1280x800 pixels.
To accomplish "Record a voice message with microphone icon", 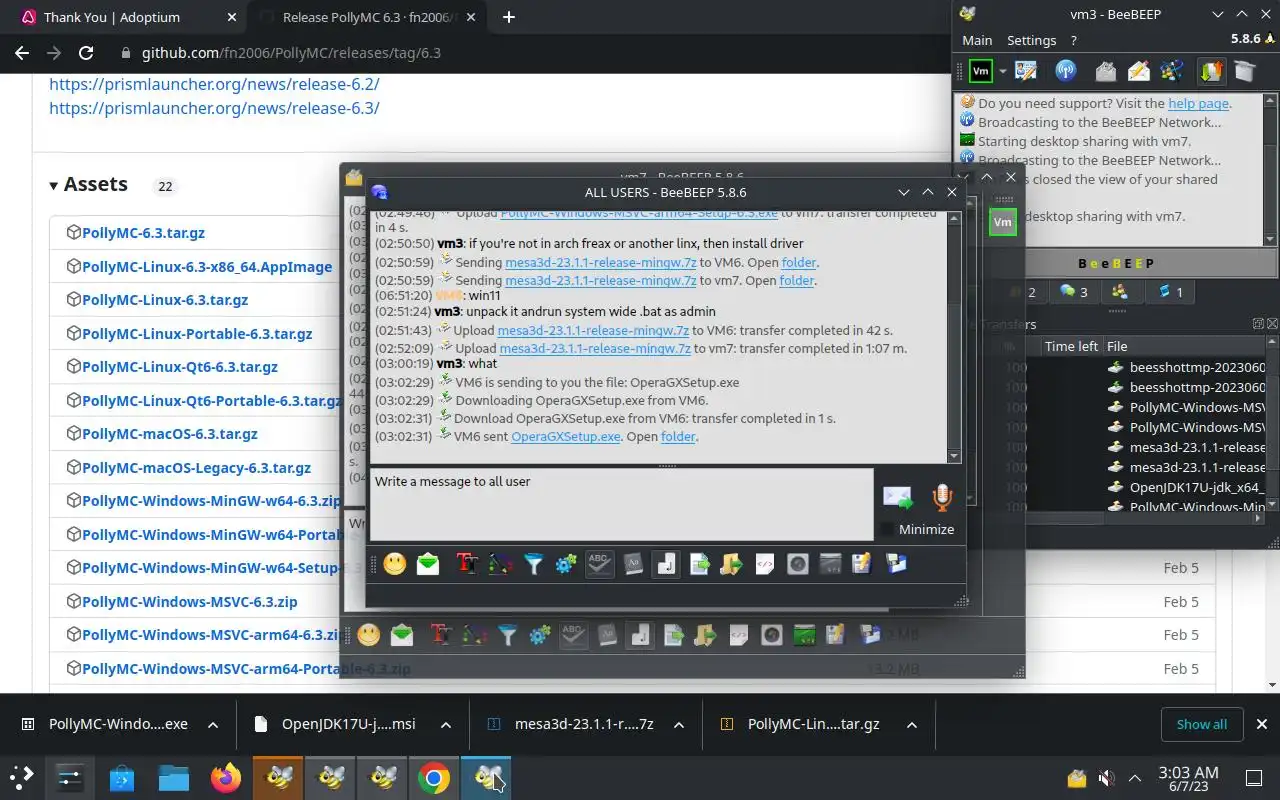I will point(941,497).
